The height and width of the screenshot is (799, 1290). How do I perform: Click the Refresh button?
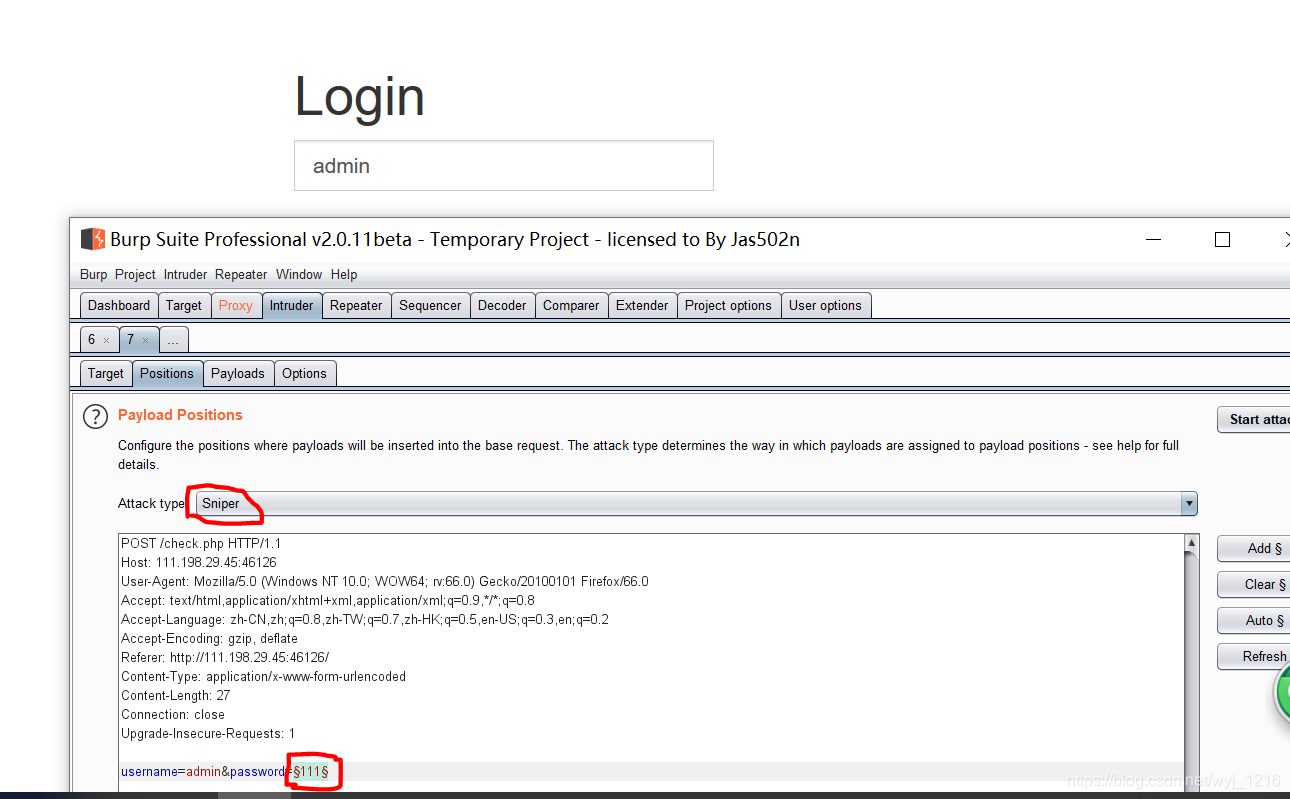click(x=1254, y=656)
